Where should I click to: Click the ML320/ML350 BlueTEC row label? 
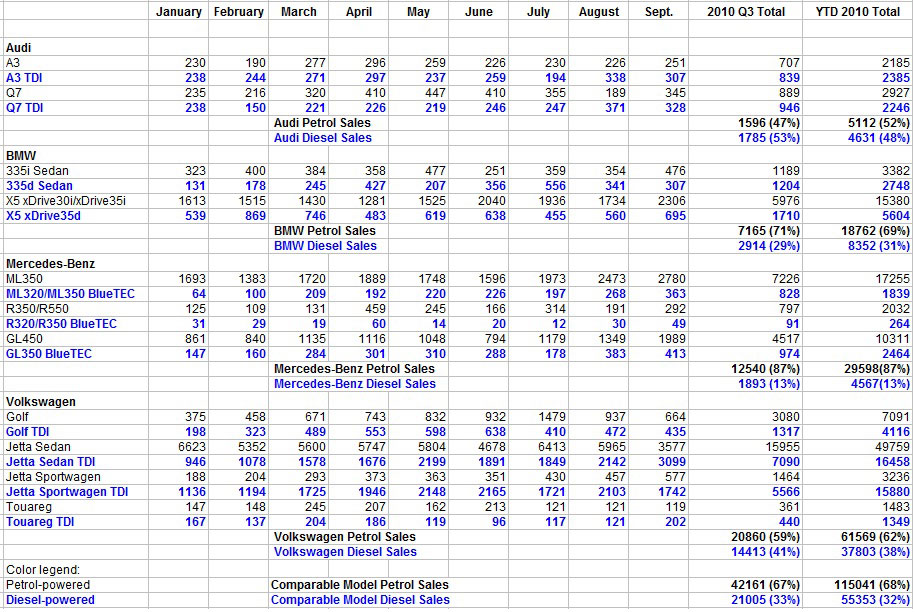[x=70, y=293]
